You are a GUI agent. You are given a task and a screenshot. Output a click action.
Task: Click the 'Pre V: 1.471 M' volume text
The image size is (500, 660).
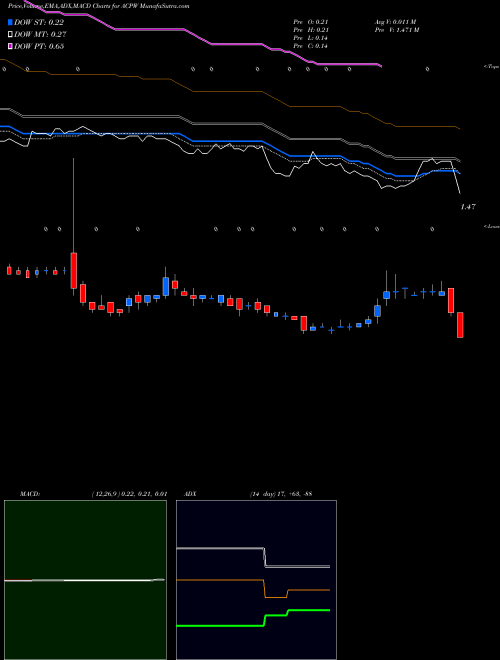(397, 30)
